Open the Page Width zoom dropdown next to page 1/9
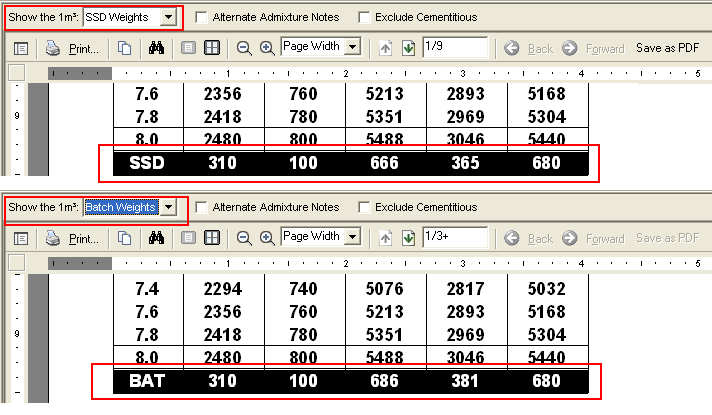Image resolution: width=712 pixels, height=415 pixels. pyautogui.click(x=353, y=47)
